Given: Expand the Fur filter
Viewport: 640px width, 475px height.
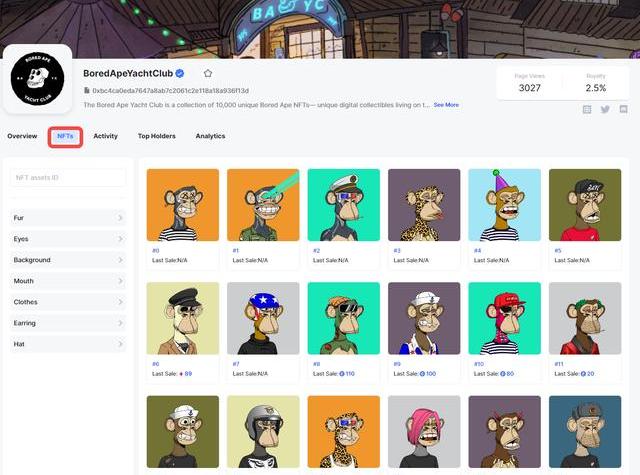Looking at the screenshot, I should [68, 218].
